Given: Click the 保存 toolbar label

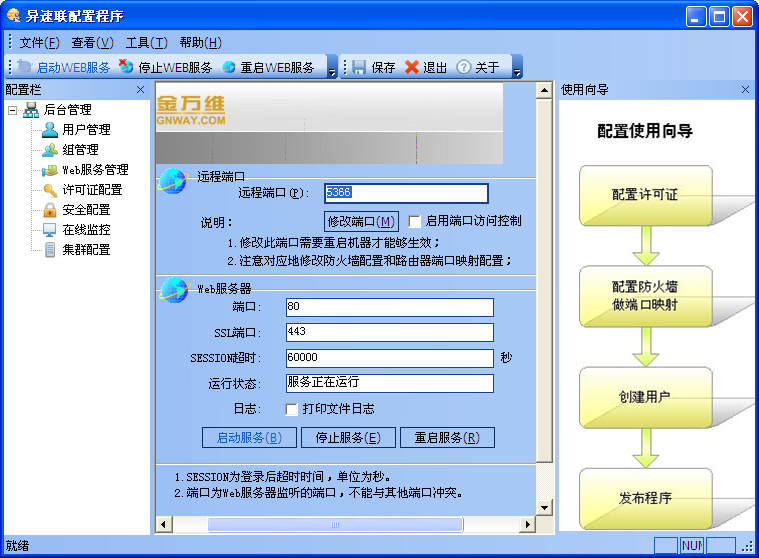Looking at the screenshot, I should [383, 67].
